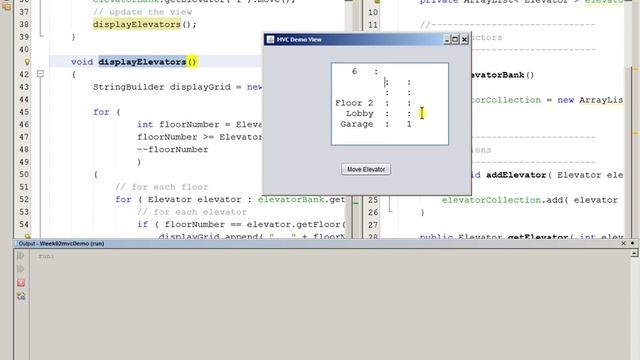Click the Output panel scrollbar up arrow
Viewport: 640px width, 360px height.
pyautogui.click(x=634, y=253)
